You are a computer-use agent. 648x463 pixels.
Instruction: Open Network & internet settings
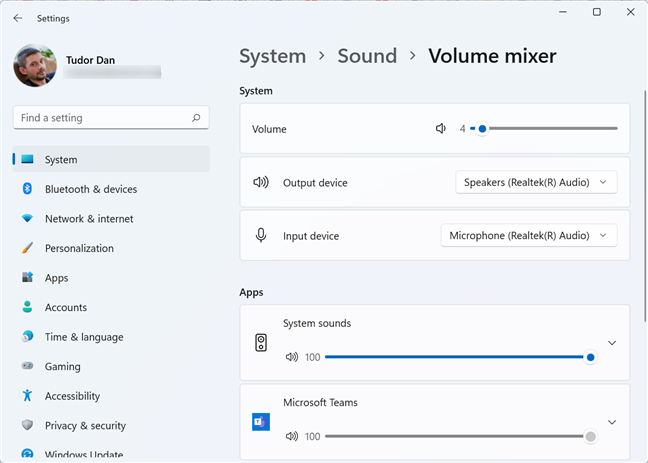(111, 218)
